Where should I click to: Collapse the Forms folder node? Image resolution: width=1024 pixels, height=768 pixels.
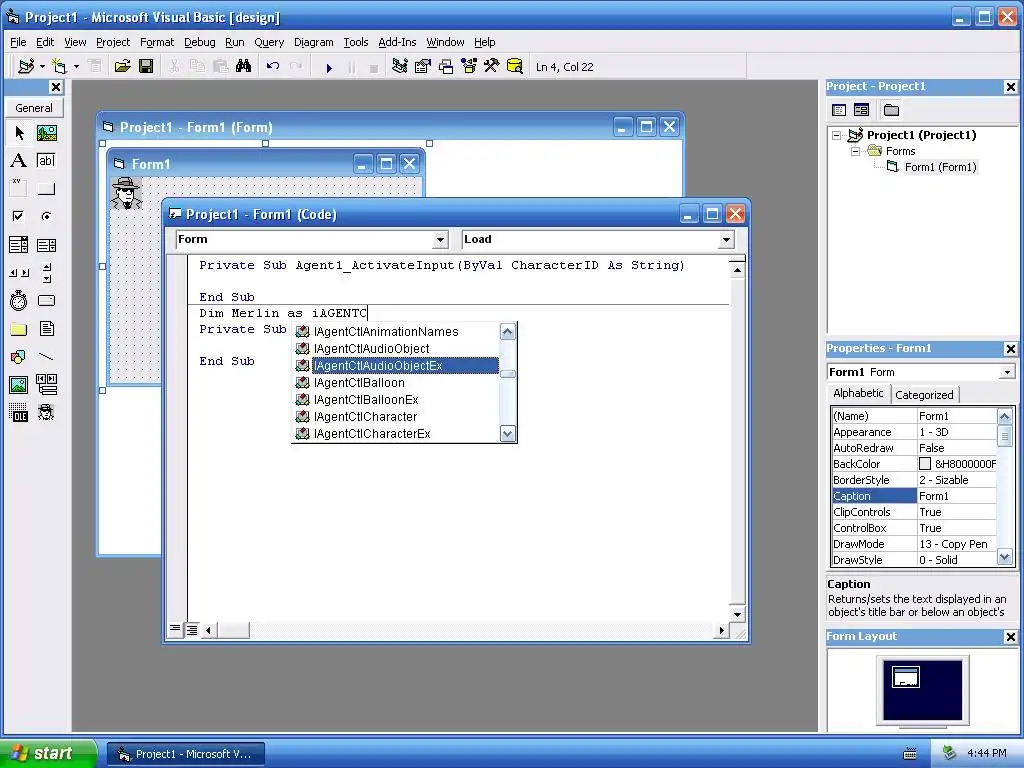tap(856, 152)
